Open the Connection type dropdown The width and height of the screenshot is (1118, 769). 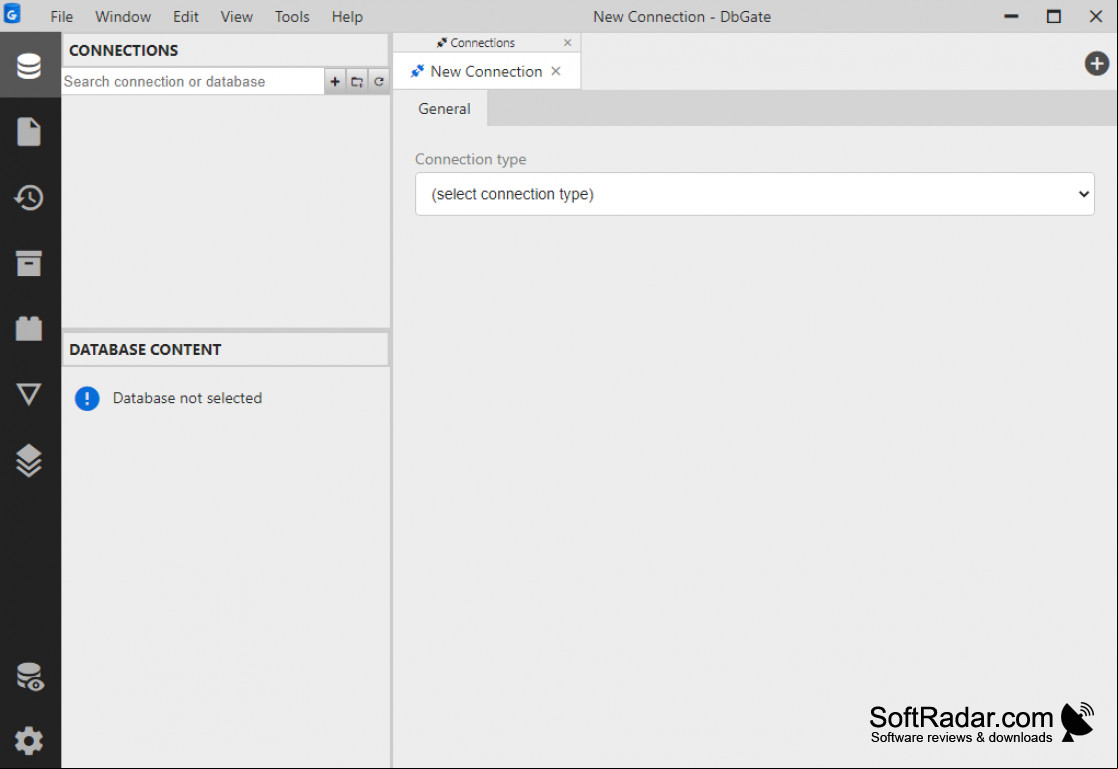click(x=754, y=194)
